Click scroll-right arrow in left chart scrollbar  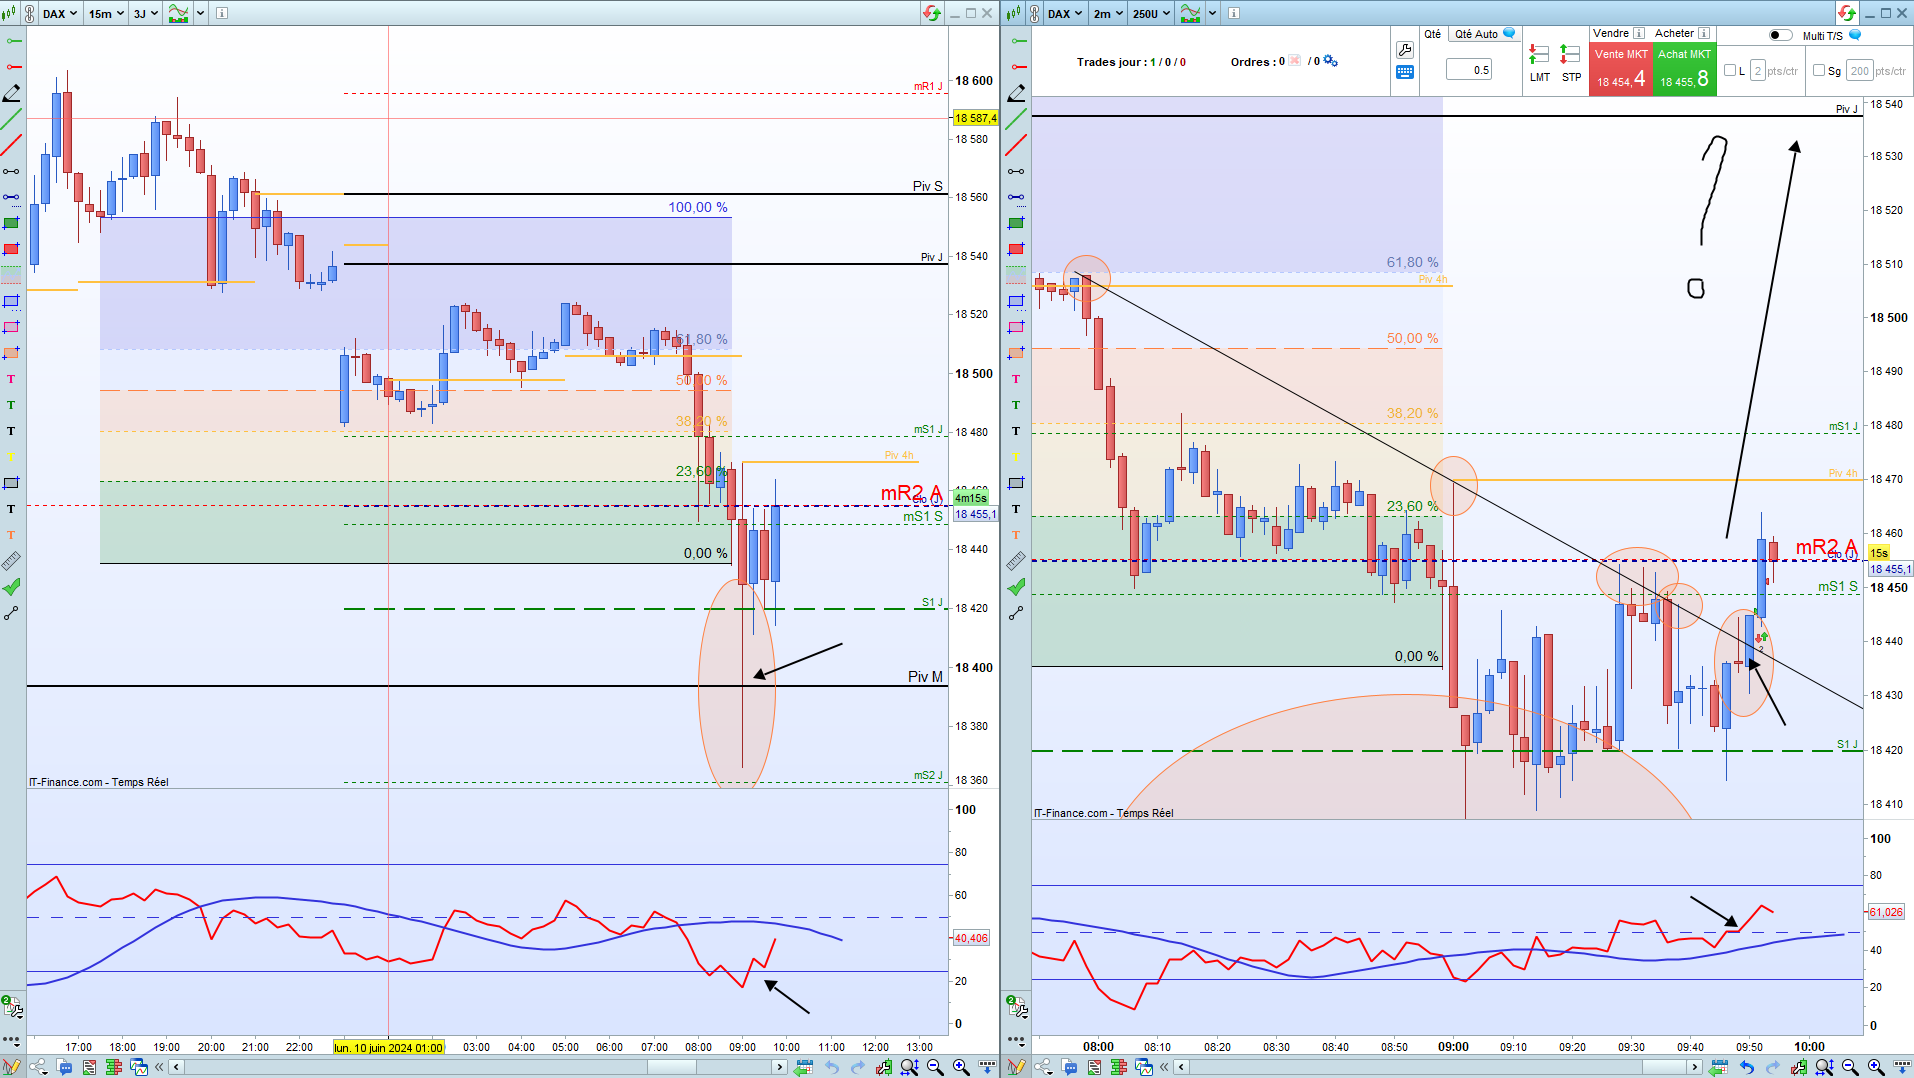click(779, 1067)
